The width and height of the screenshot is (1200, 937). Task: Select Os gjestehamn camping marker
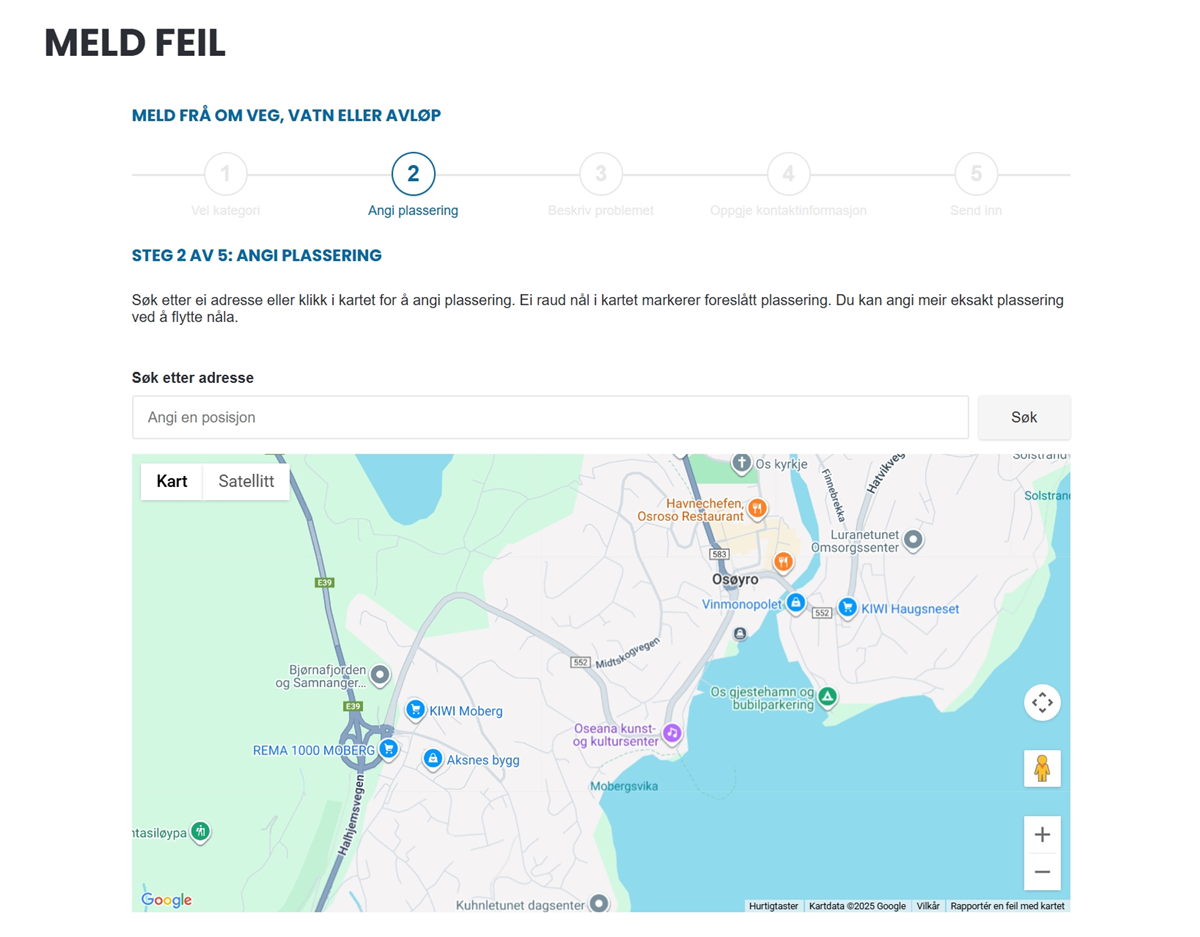827,695
